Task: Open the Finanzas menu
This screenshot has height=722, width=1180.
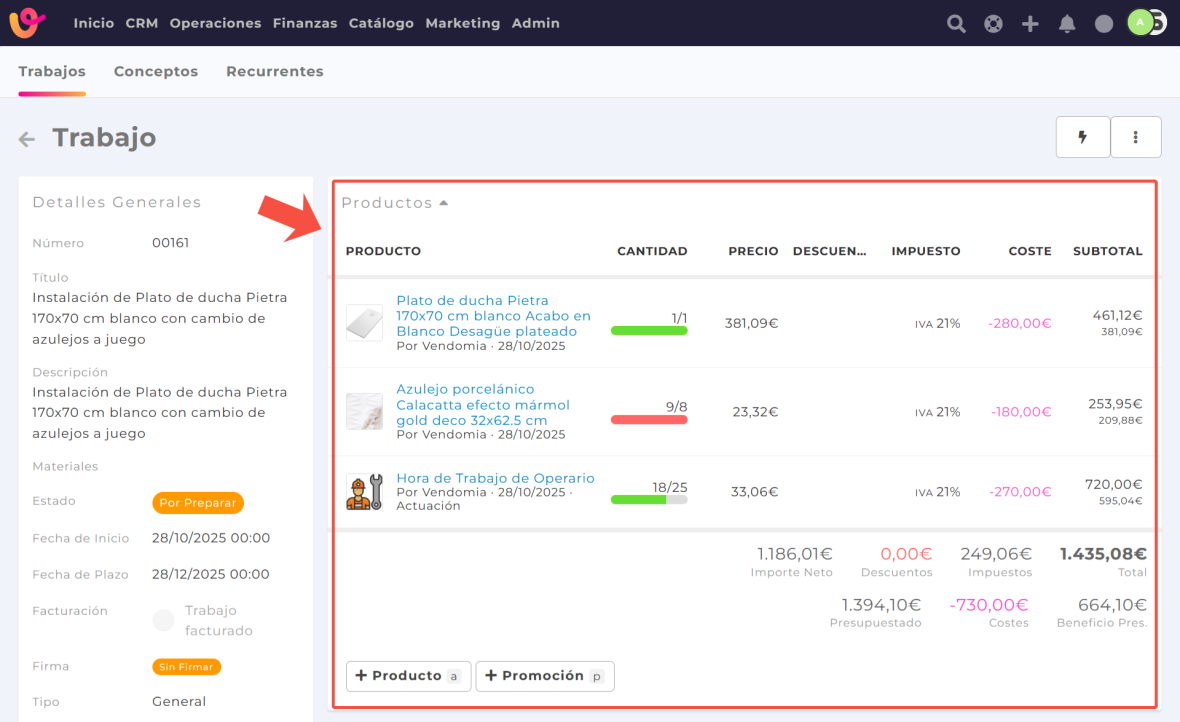Action: click(x=304, y=23)
